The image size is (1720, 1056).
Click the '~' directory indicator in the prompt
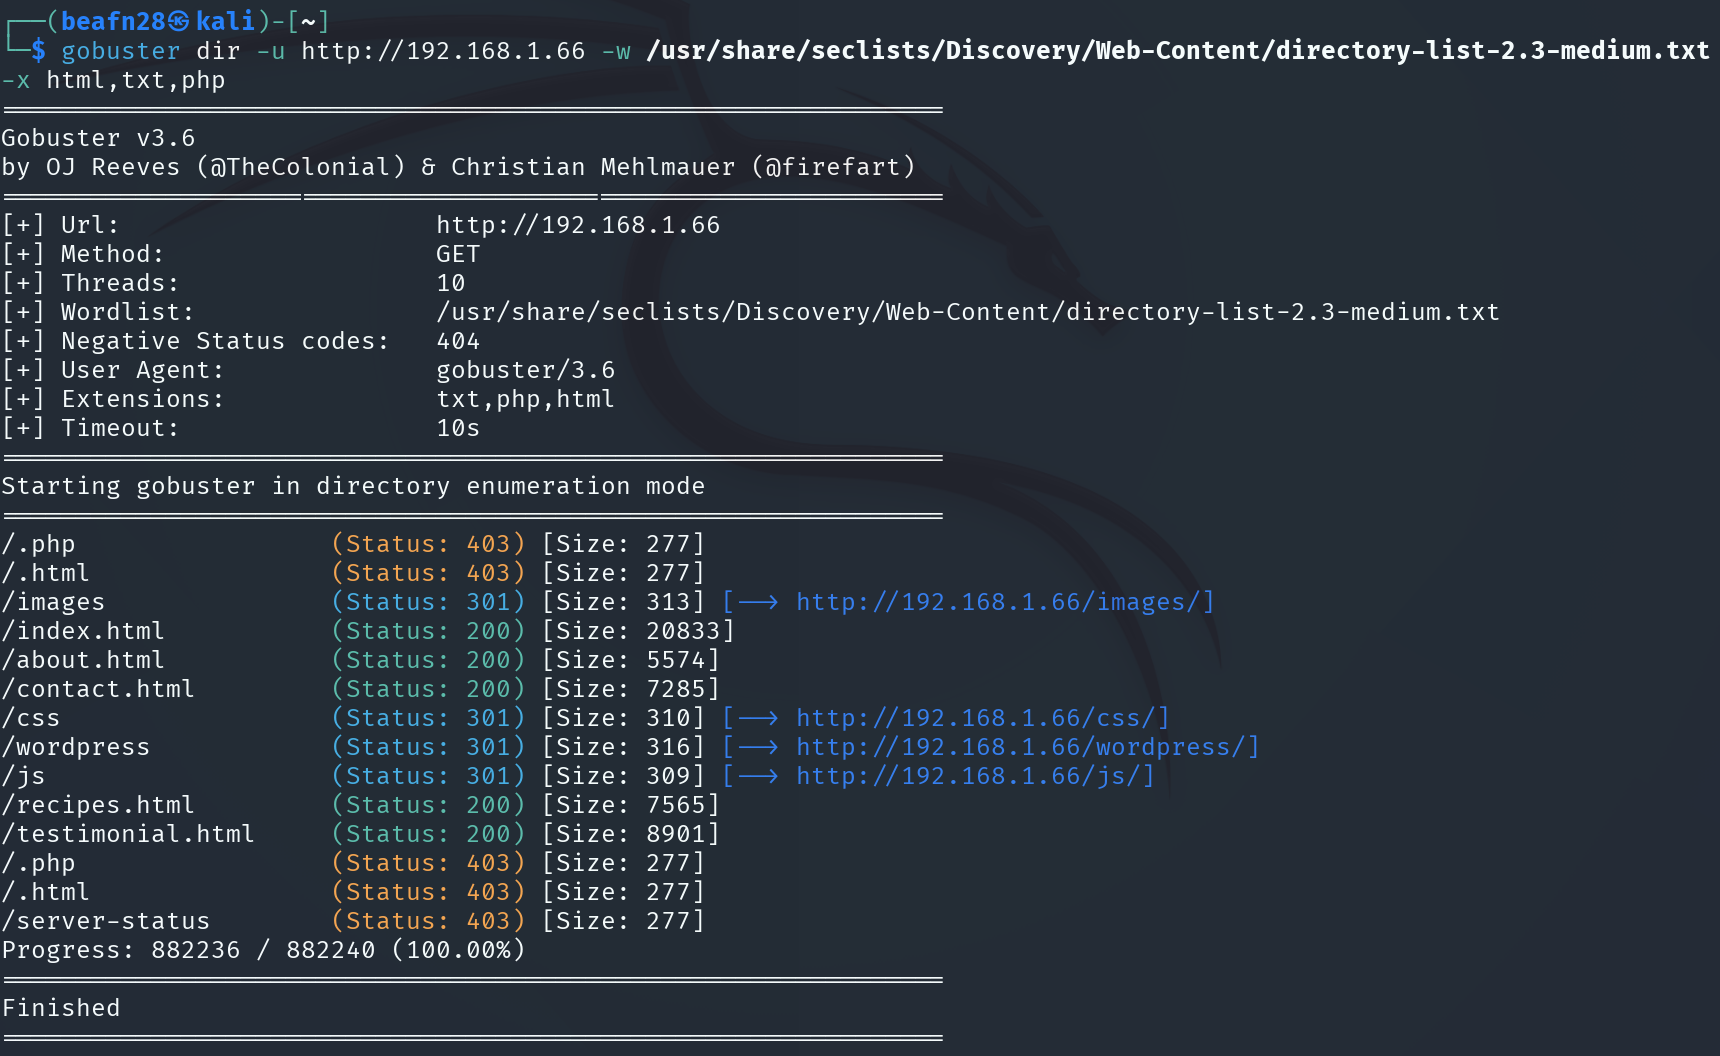(x=308, y=21)
